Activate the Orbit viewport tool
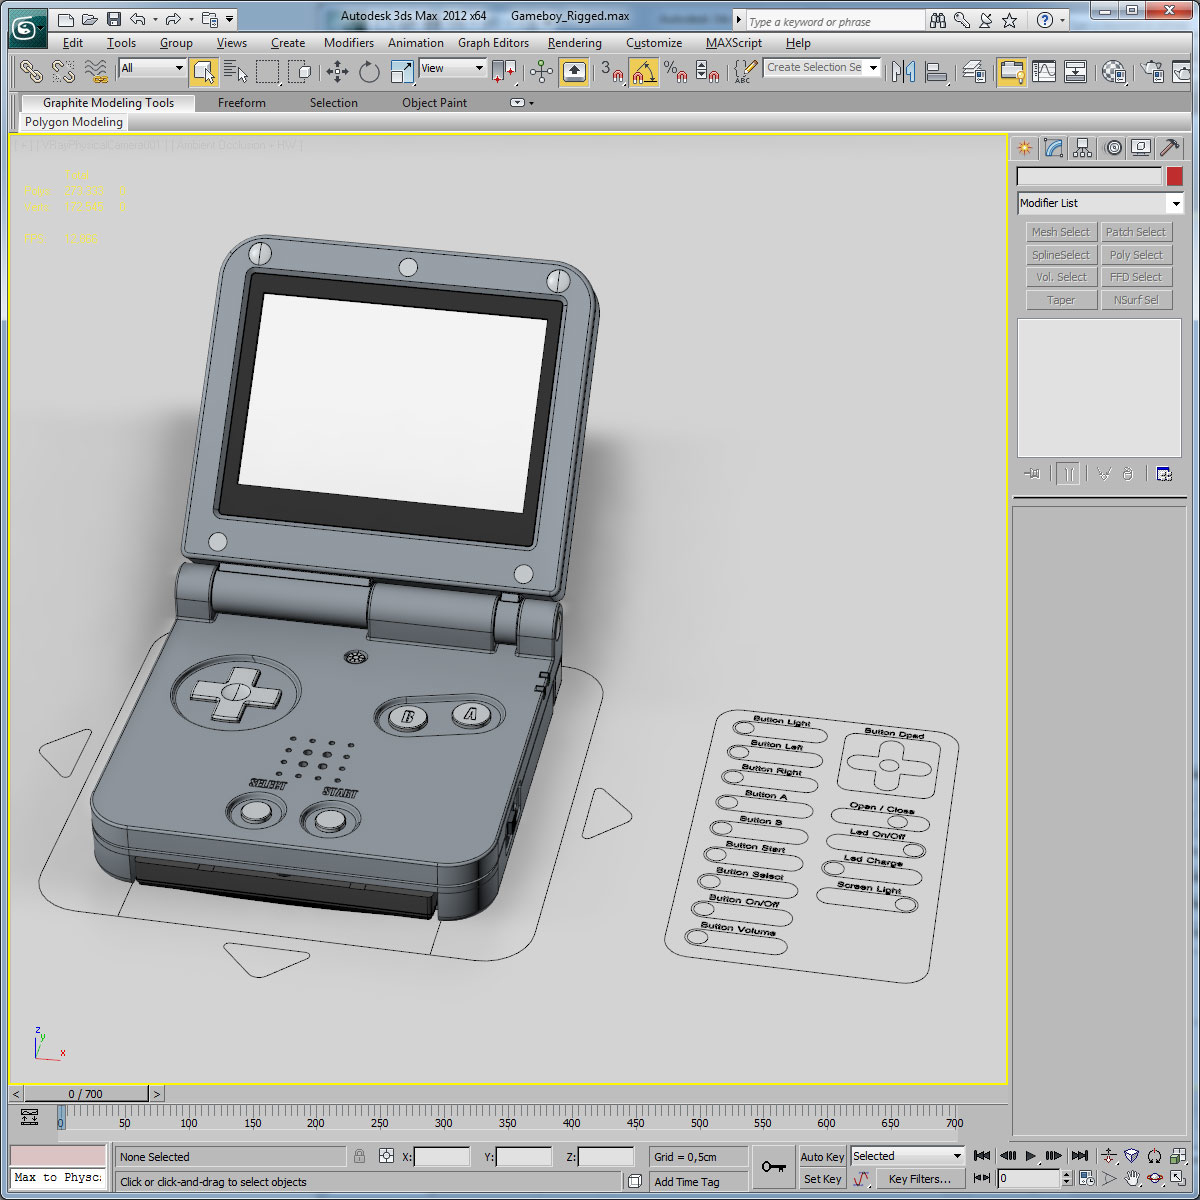1200x1200 pixels. (1154, 1178)
